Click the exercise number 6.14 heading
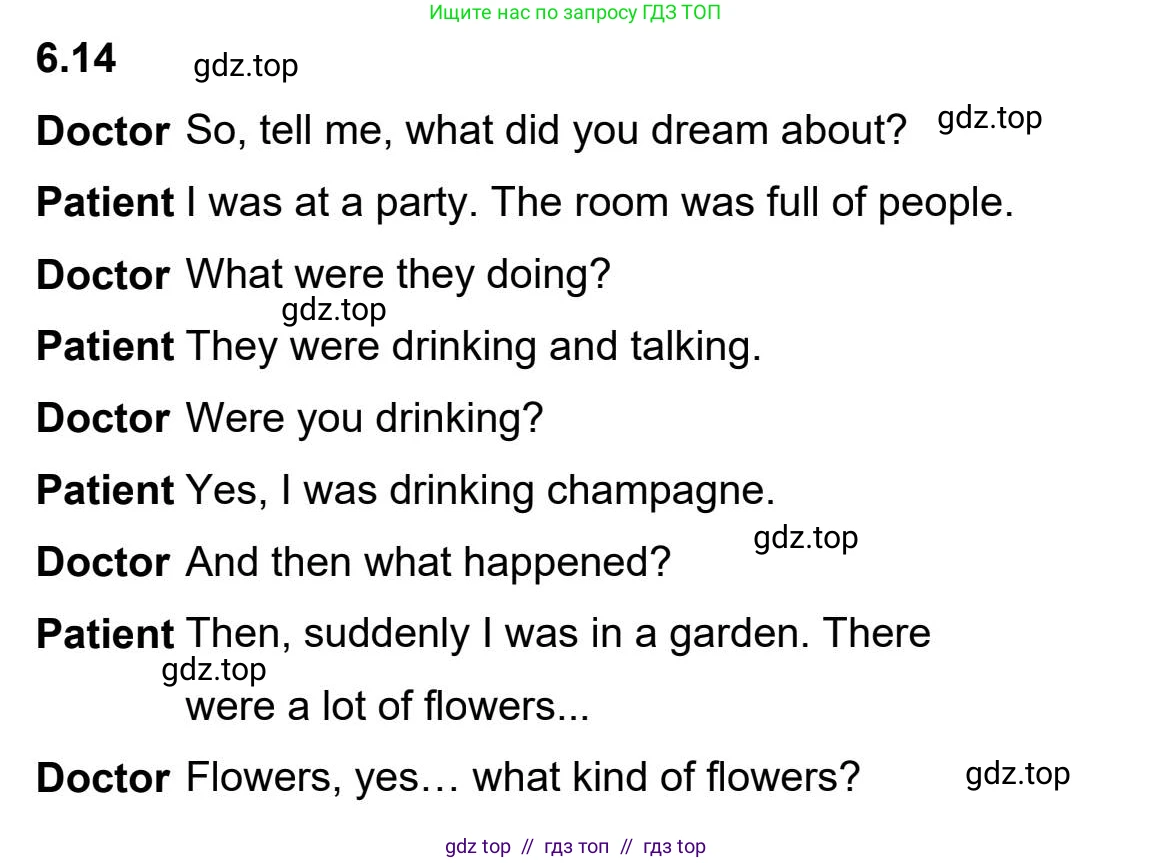This screenshot has width=1152, height=863. (x=76, y=59)
